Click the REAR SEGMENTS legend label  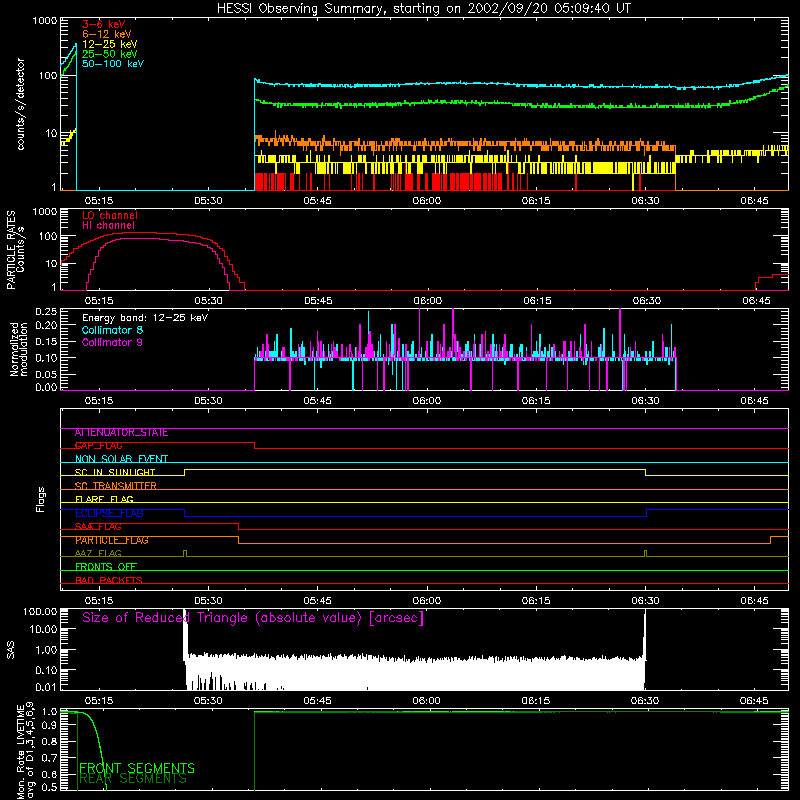[x=133, y=779]
